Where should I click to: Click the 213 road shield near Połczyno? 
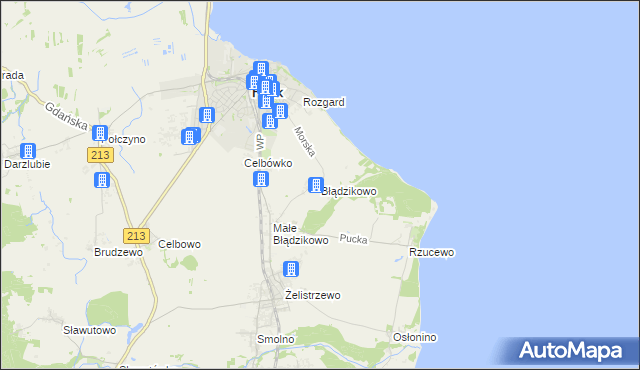pyautogui.click(x=100, y=155)
